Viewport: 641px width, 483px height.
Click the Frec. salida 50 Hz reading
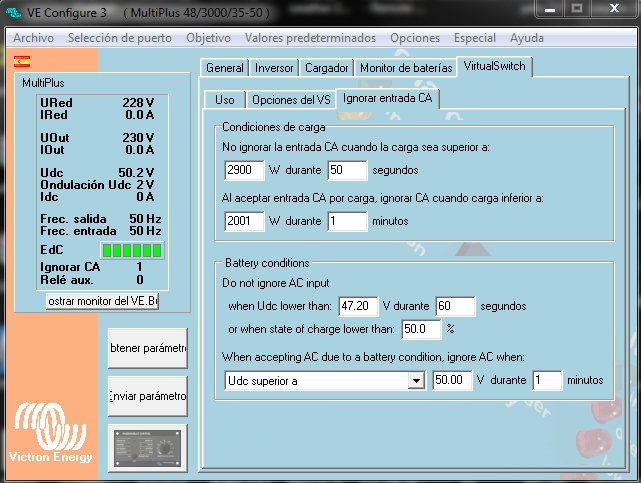101,219
